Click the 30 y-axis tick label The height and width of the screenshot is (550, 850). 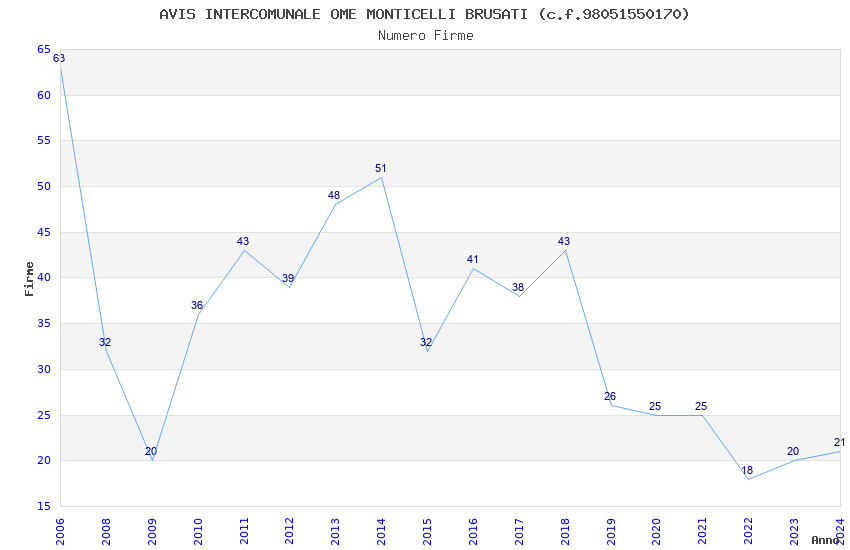tap(44, 370)
